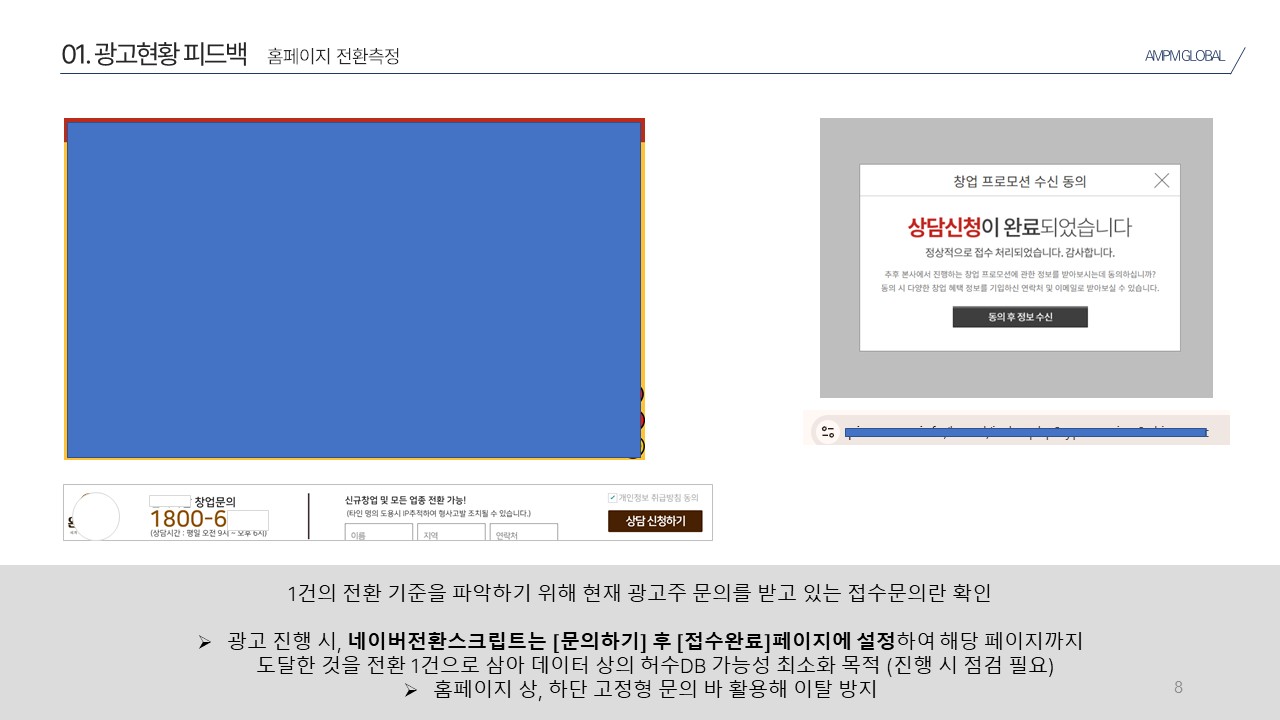Click the 신규창업 및 모든 업종 전환 가능 text

405,500
